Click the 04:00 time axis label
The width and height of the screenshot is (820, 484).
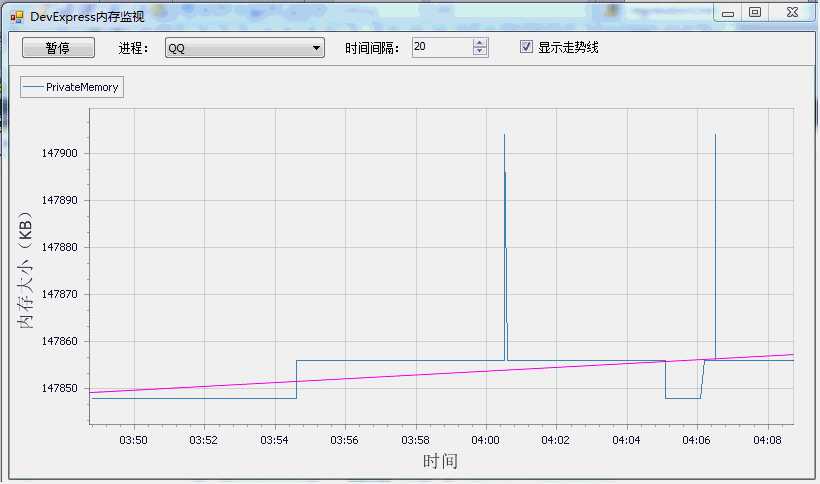(486, 440)
